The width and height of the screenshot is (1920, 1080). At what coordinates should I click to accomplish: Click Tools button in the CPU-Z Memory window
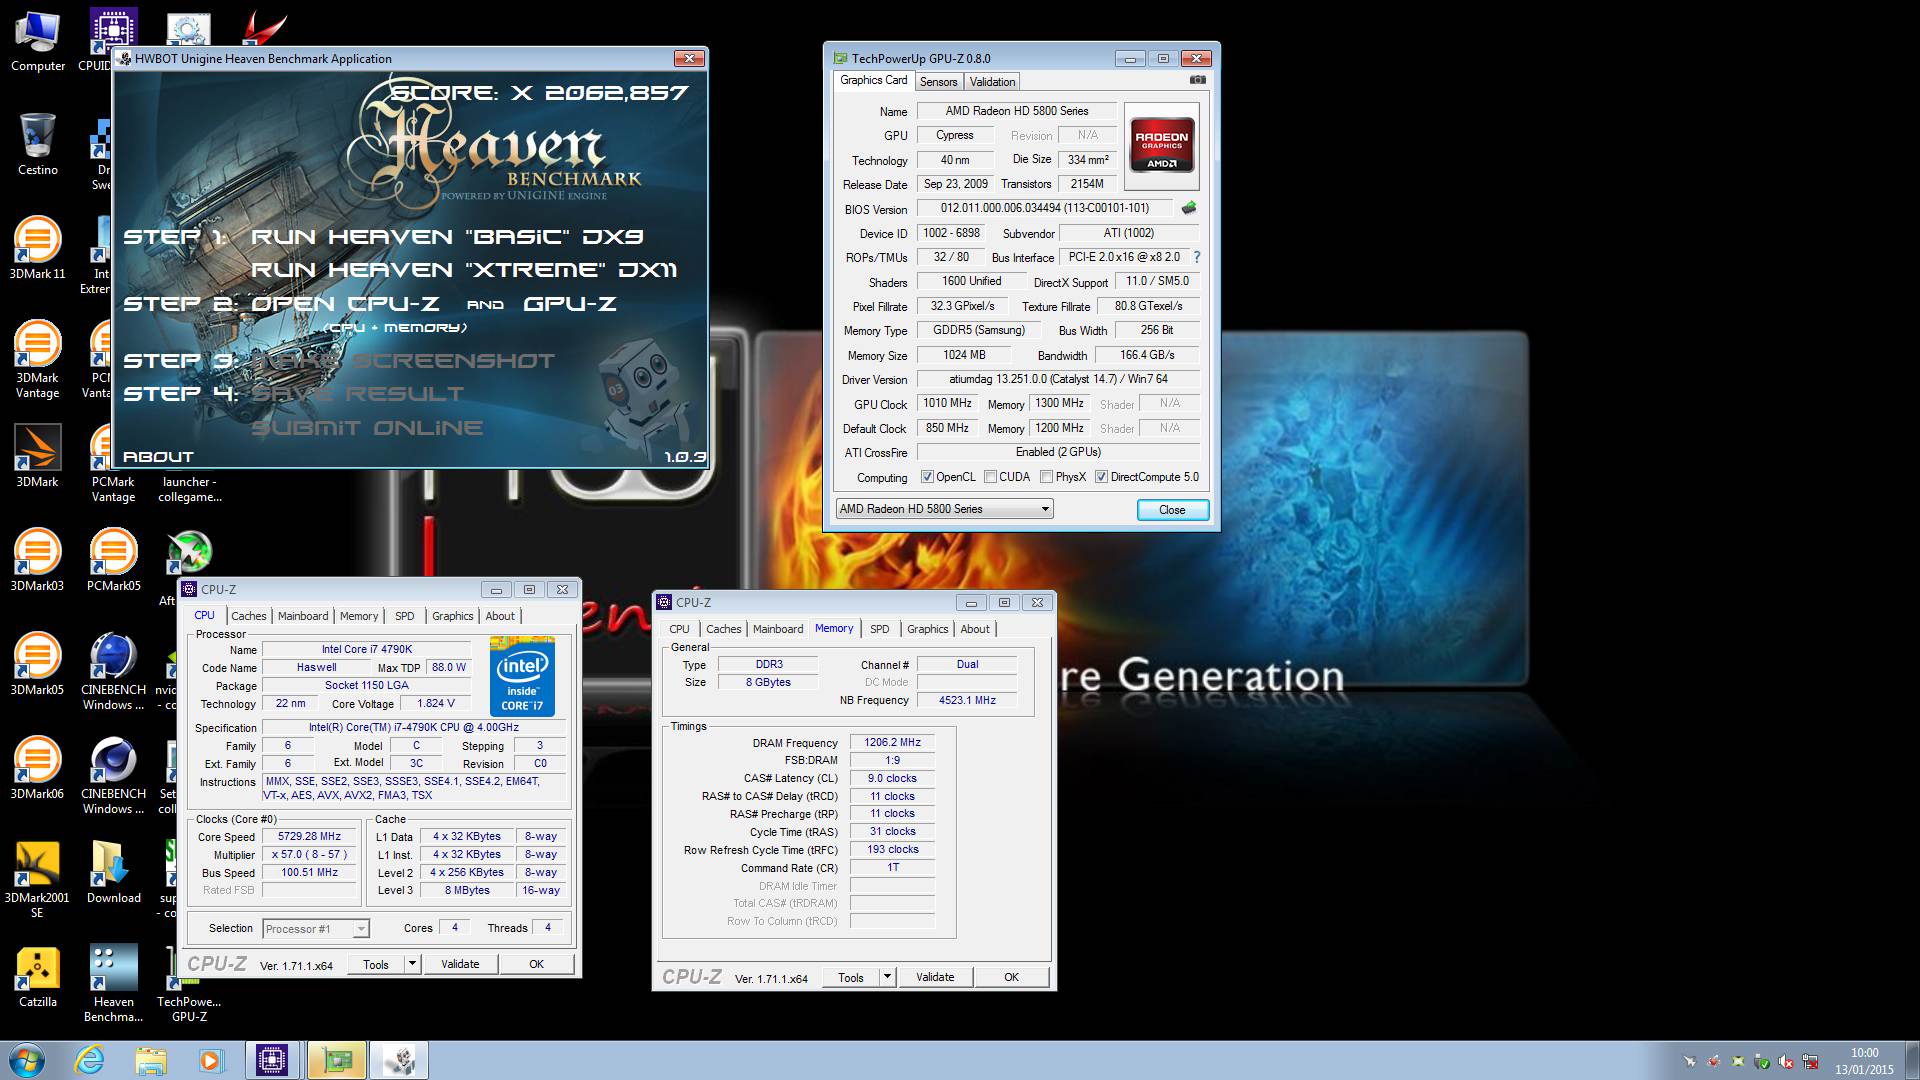(851, 977)
